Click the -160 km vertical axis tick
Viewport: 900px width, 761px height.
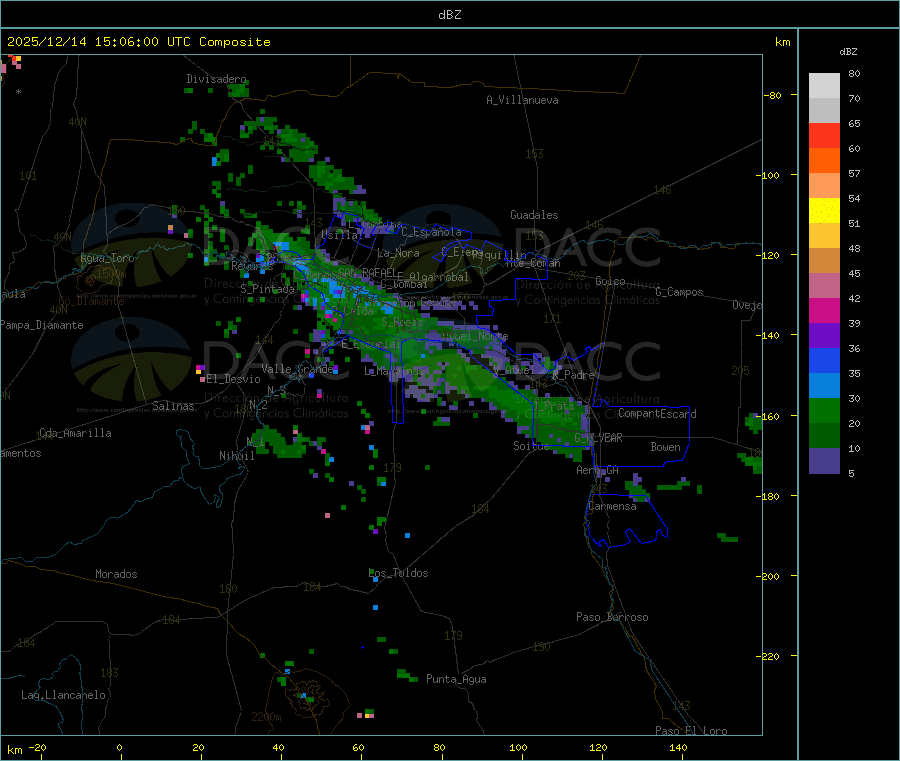pyautogui.click(x=767, y=417)
